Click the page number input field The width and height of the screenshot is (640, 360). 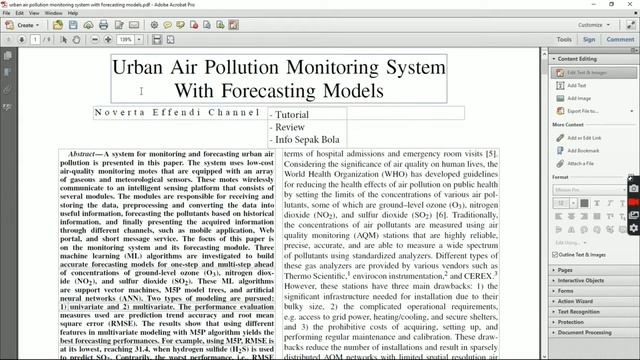tap(36, 40)
